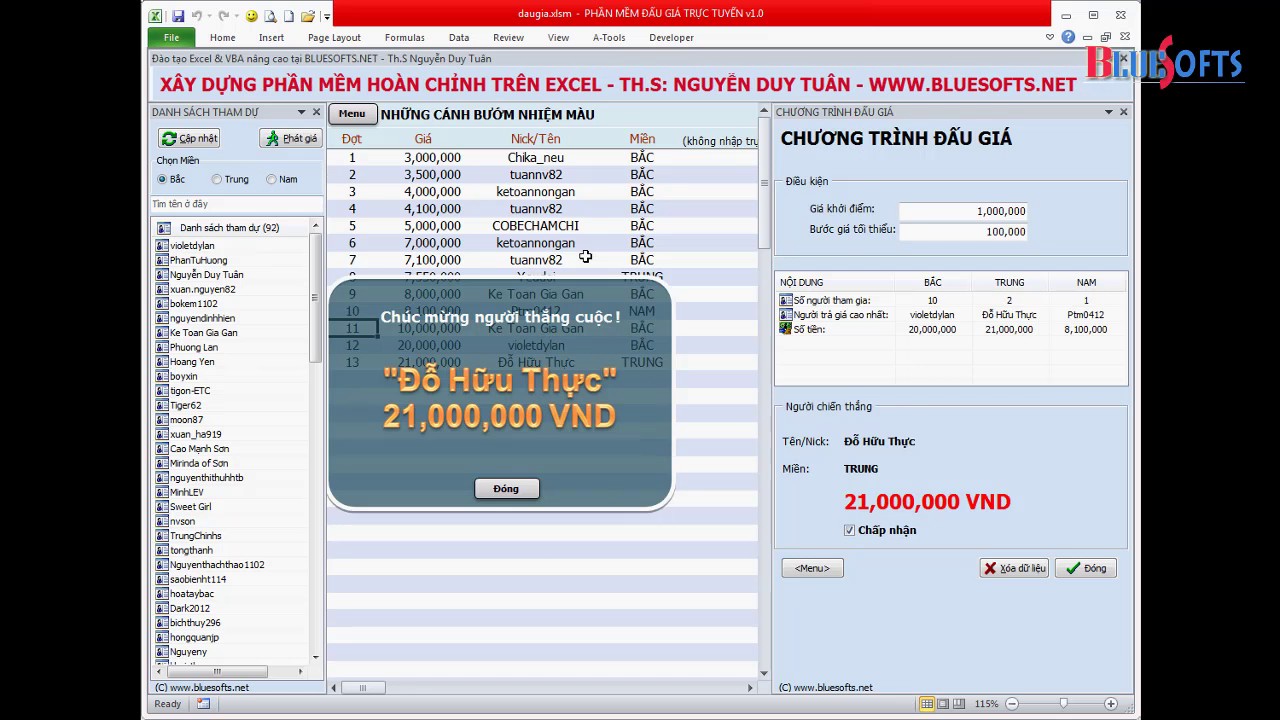Select hoataybac in participant list
1280x720 pixels.
pyautogui.click(x=191, y=593)
